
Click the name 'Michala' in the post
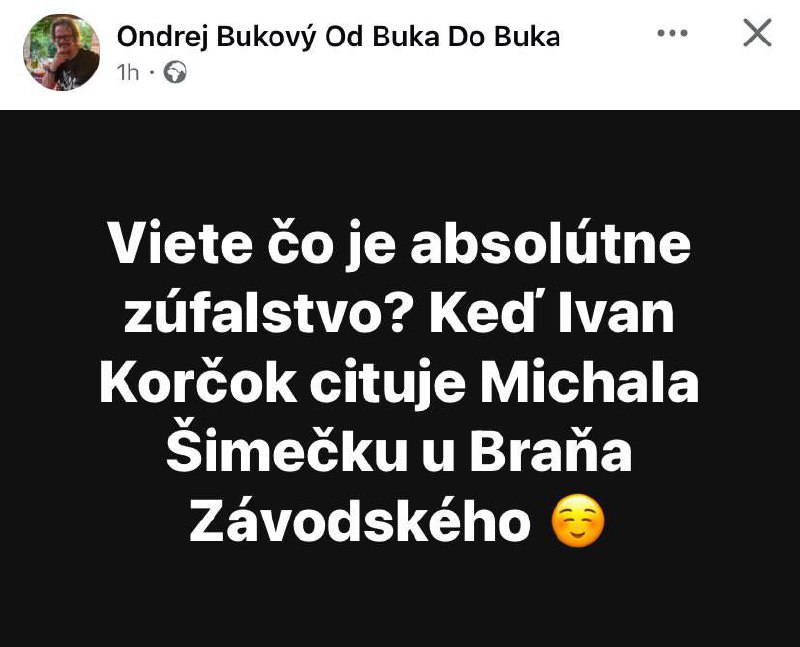coord(589,382)
